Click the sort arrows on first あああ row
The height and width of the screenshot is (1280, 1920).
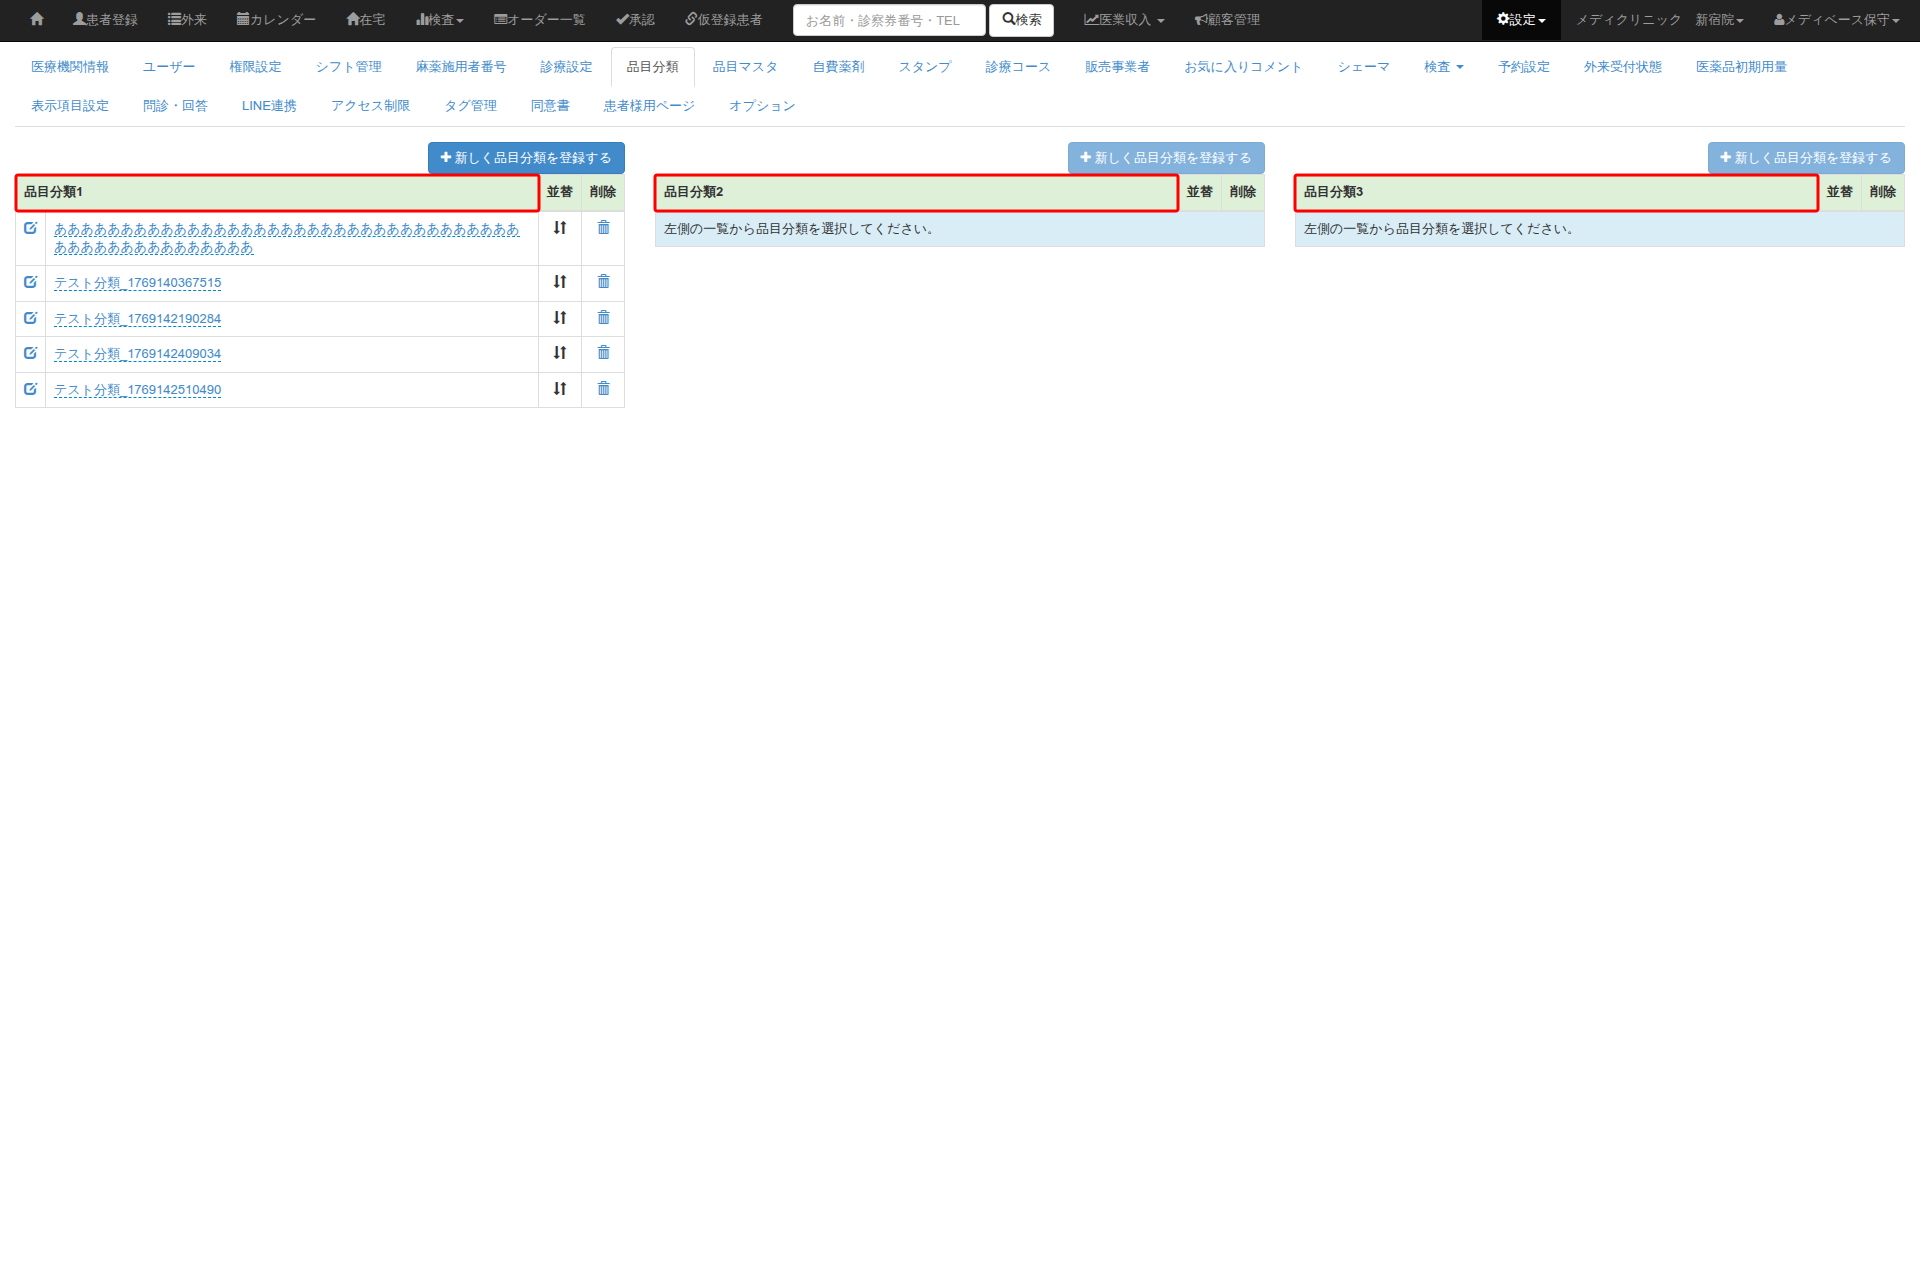point(560,228)
